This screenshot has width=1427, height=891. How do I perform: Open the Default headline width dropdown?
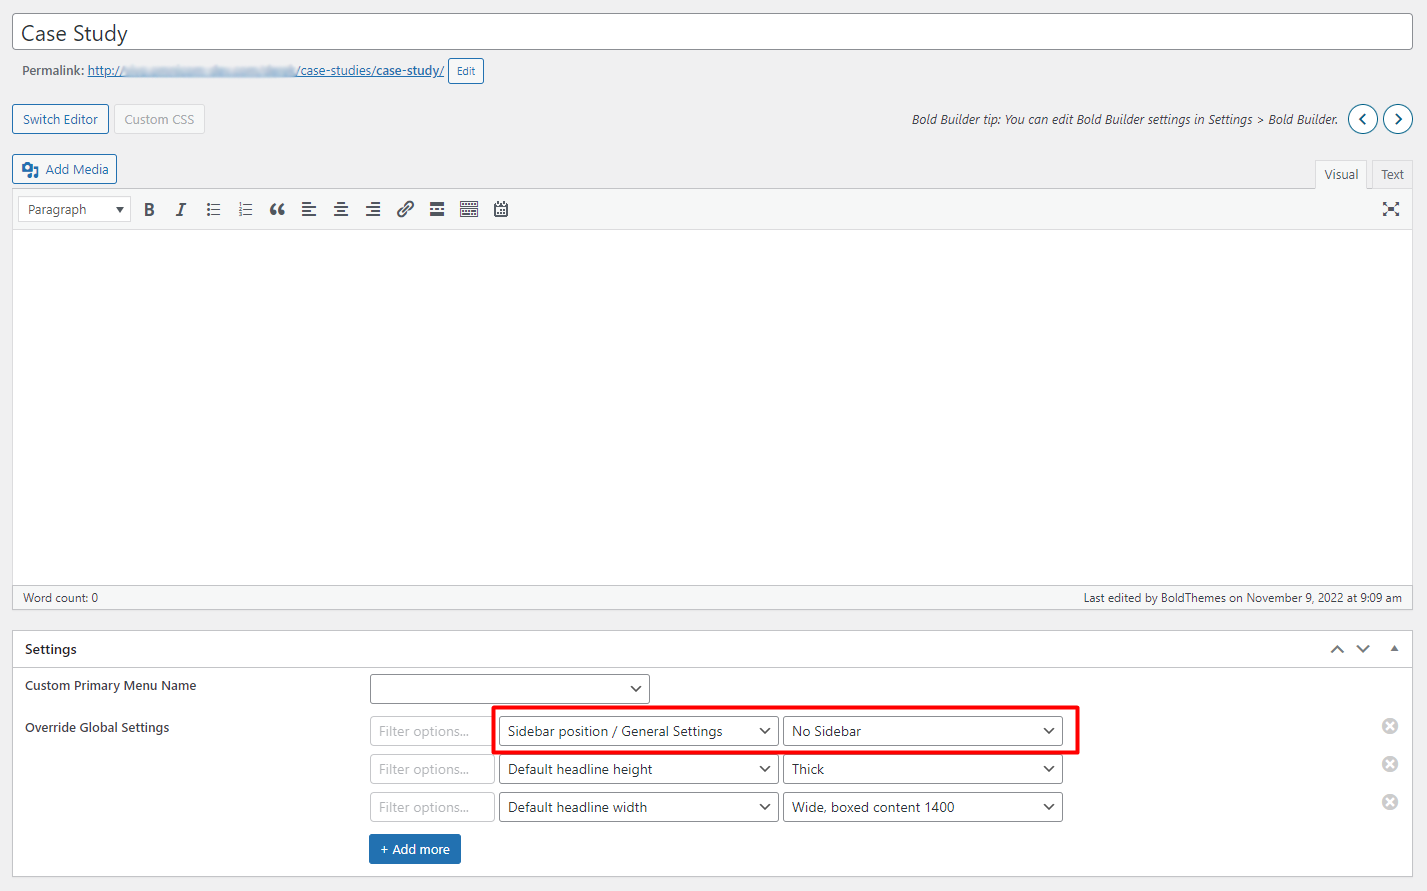point(639,807)
